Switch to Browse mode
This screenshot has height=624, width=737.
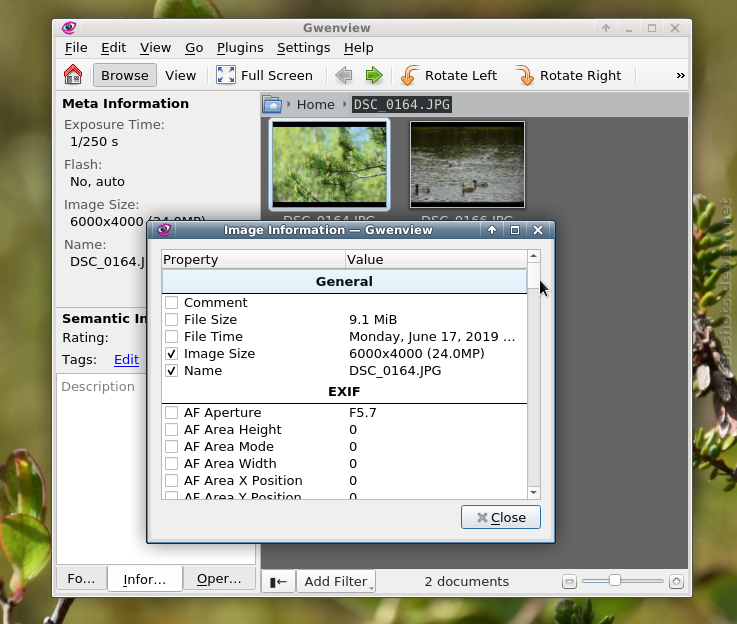pyautogui.click(x=125, y=75)
